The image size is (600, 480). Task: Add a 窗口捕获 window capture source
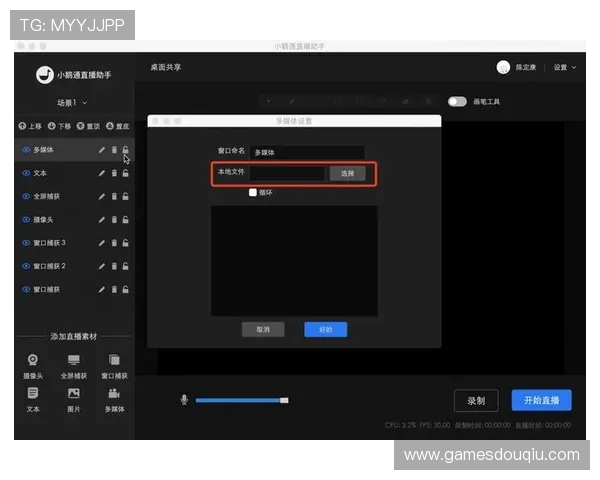pyautogui.click(x=114, y=366)
